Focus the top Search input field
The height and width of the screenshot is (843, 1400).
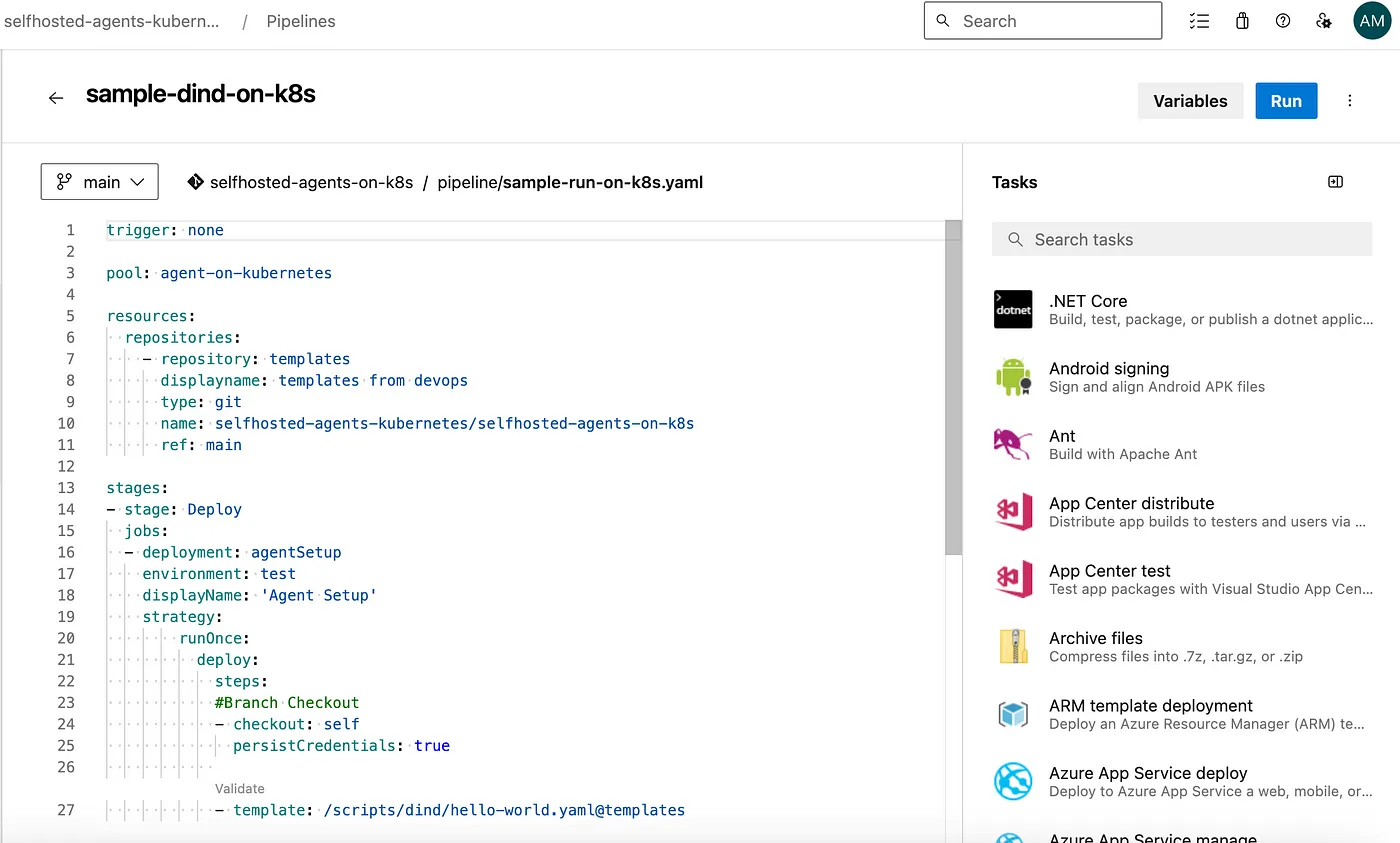click(x=1043, y=21)
